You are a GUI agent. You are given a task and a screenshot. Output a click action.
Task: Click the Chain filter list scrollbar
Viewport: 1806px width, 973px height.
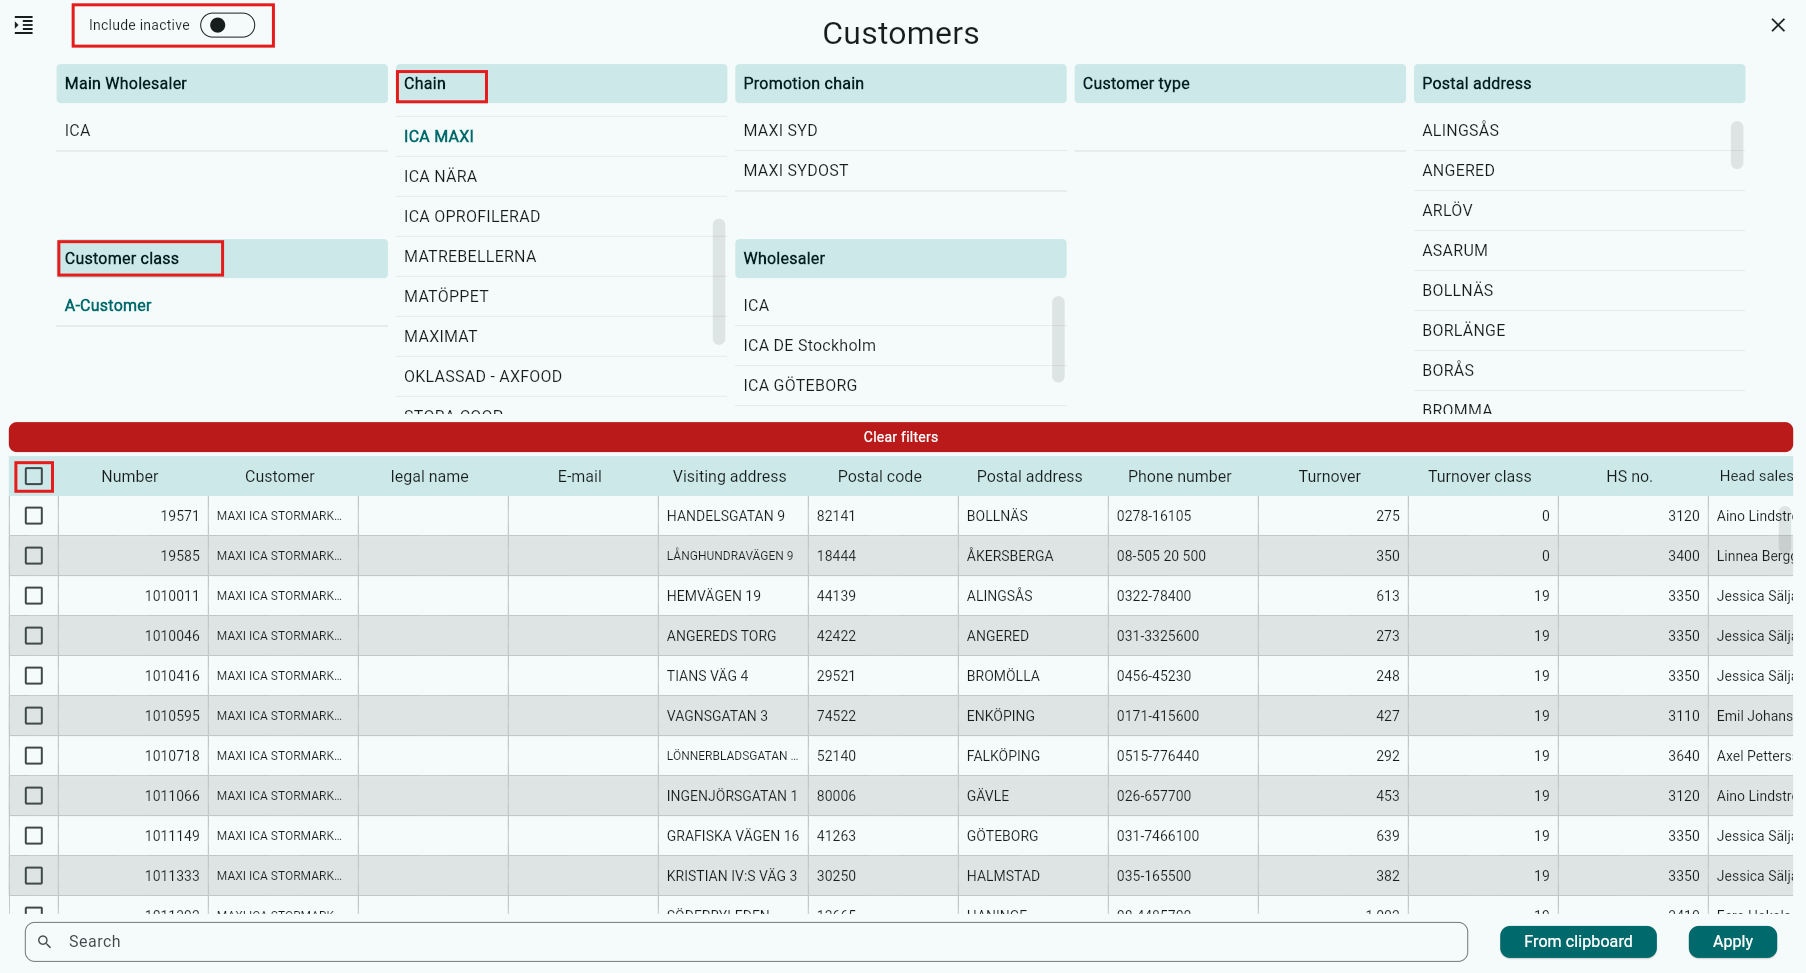pyautogui.click(x=719, y=281)
